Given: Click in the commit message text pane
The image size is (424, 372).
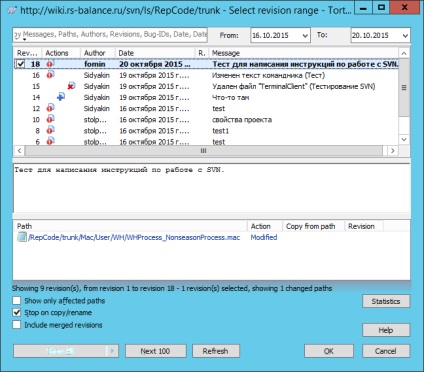Looking at the screenshot, I should [212, 188].
